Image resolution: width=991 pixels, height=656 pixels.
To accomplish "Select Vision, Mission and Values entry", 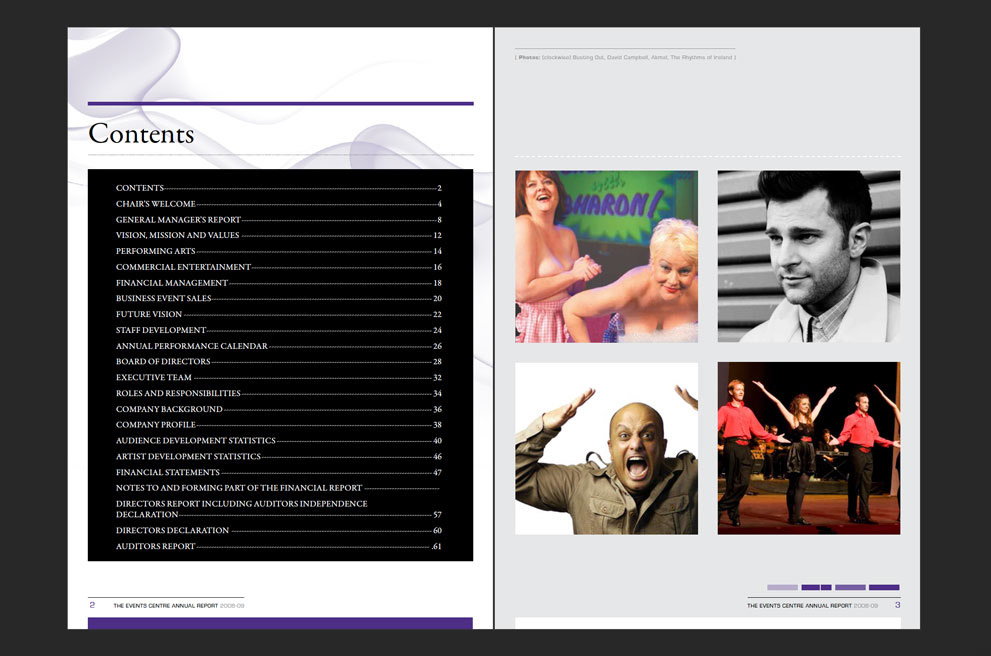I will click(177, 236).
